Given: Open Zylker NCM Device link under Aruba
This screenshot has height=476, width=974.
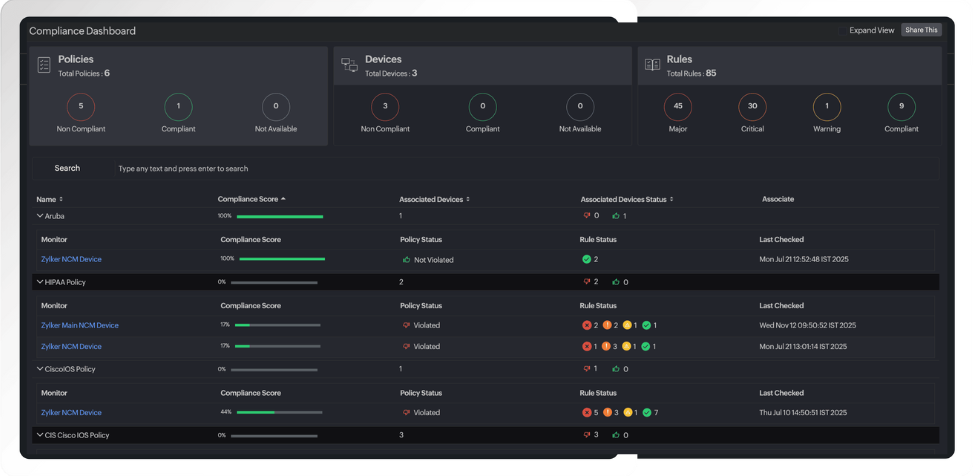Looking at the screenshot, I should tap(71, 259).
